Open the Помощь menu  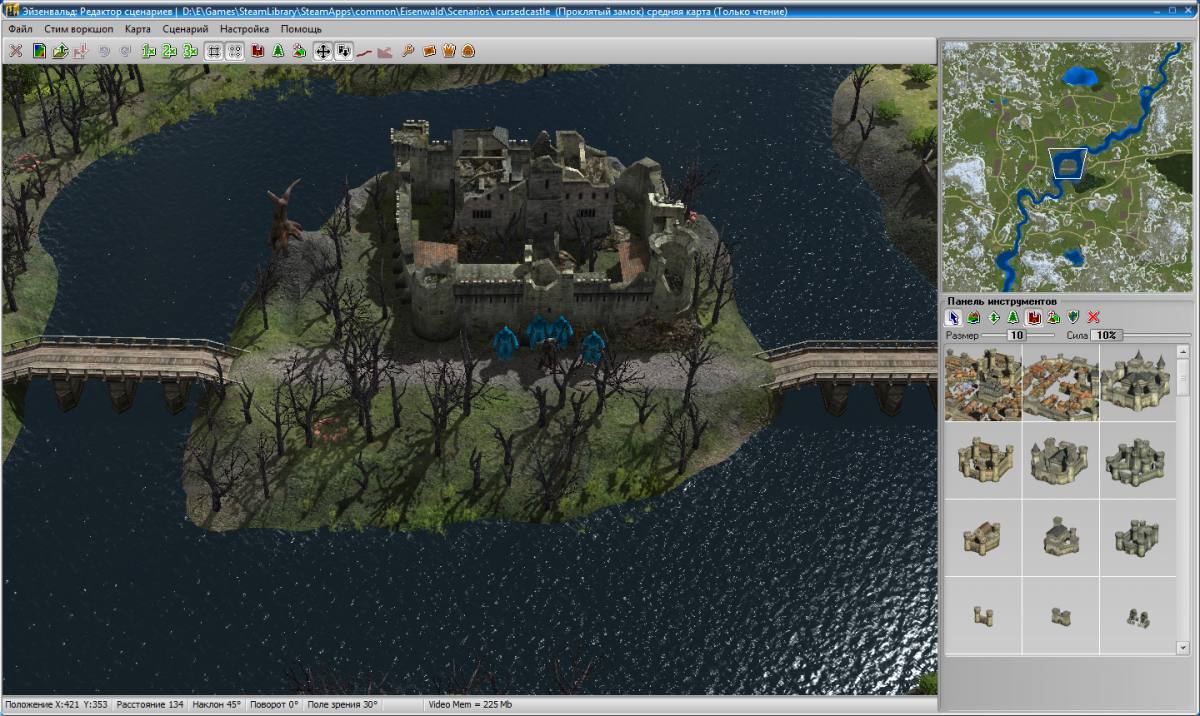coord(301,29)
